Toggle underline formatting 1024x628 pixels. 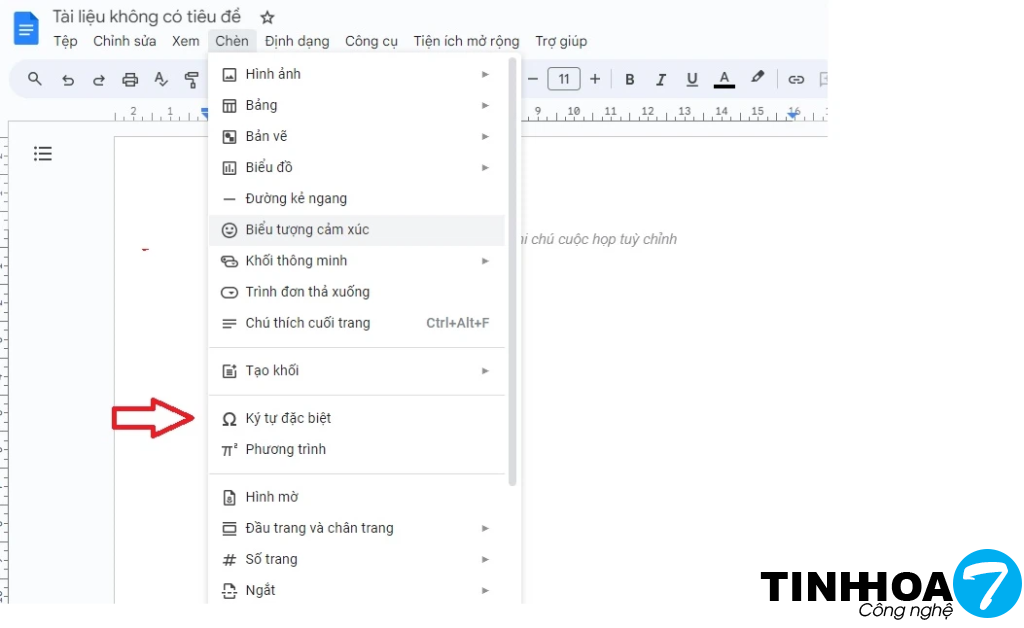pyautogui.click(x=692, y=79)
